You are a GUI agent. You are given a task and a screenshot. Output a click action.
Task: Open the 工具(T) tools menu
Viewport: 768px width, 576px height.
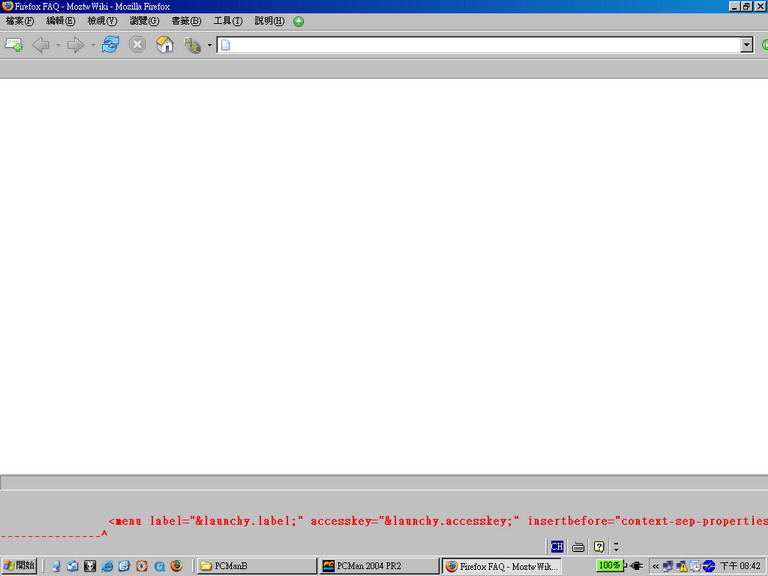tap(227, 21)
